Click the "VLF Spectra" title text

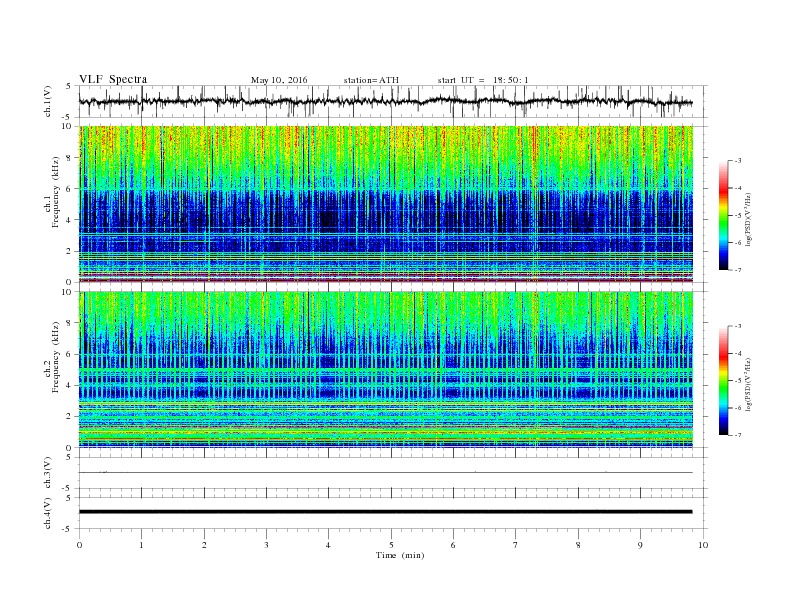coord(113,79)
